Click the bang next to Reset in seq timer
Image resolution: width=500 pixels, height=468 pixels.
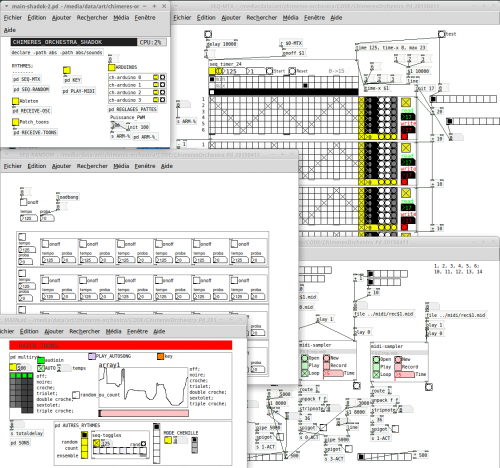tap(292, 71)
